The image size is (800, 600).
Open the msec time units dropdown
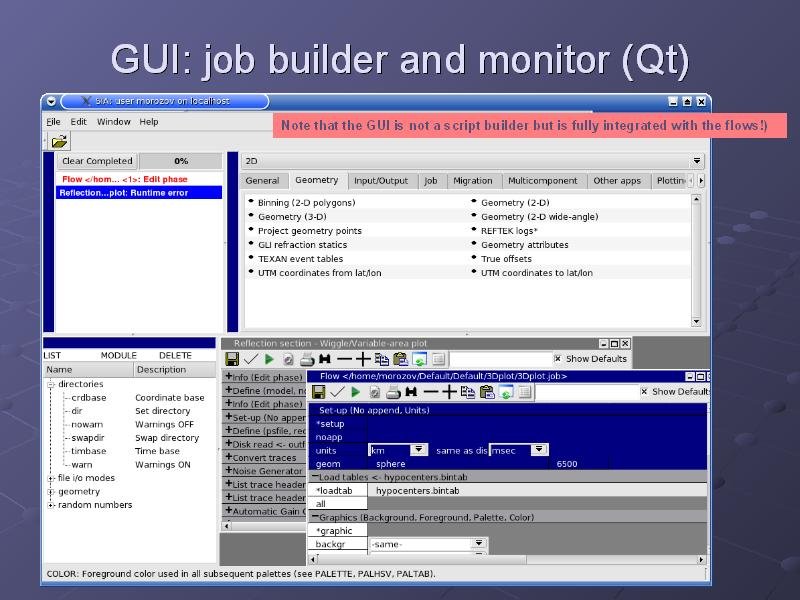(519, 450)
